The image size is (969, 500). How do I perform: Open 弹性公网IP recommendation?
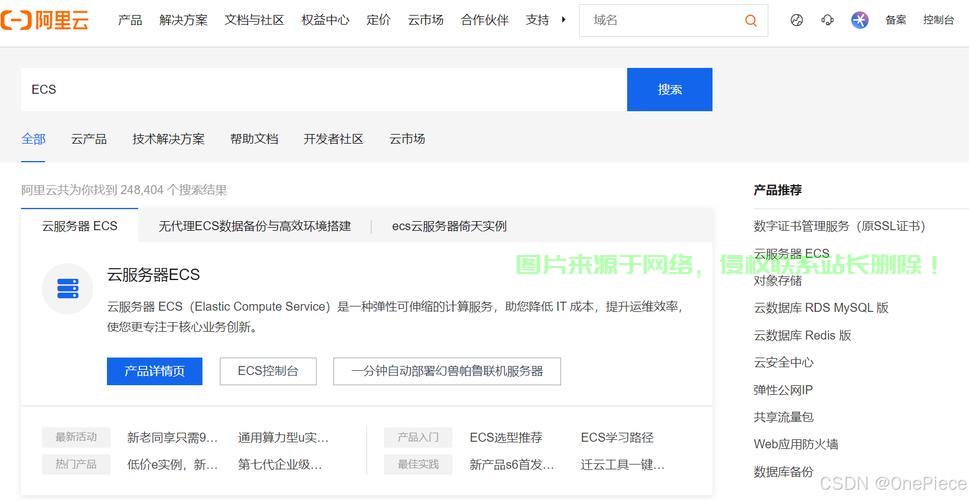(783, 390)
